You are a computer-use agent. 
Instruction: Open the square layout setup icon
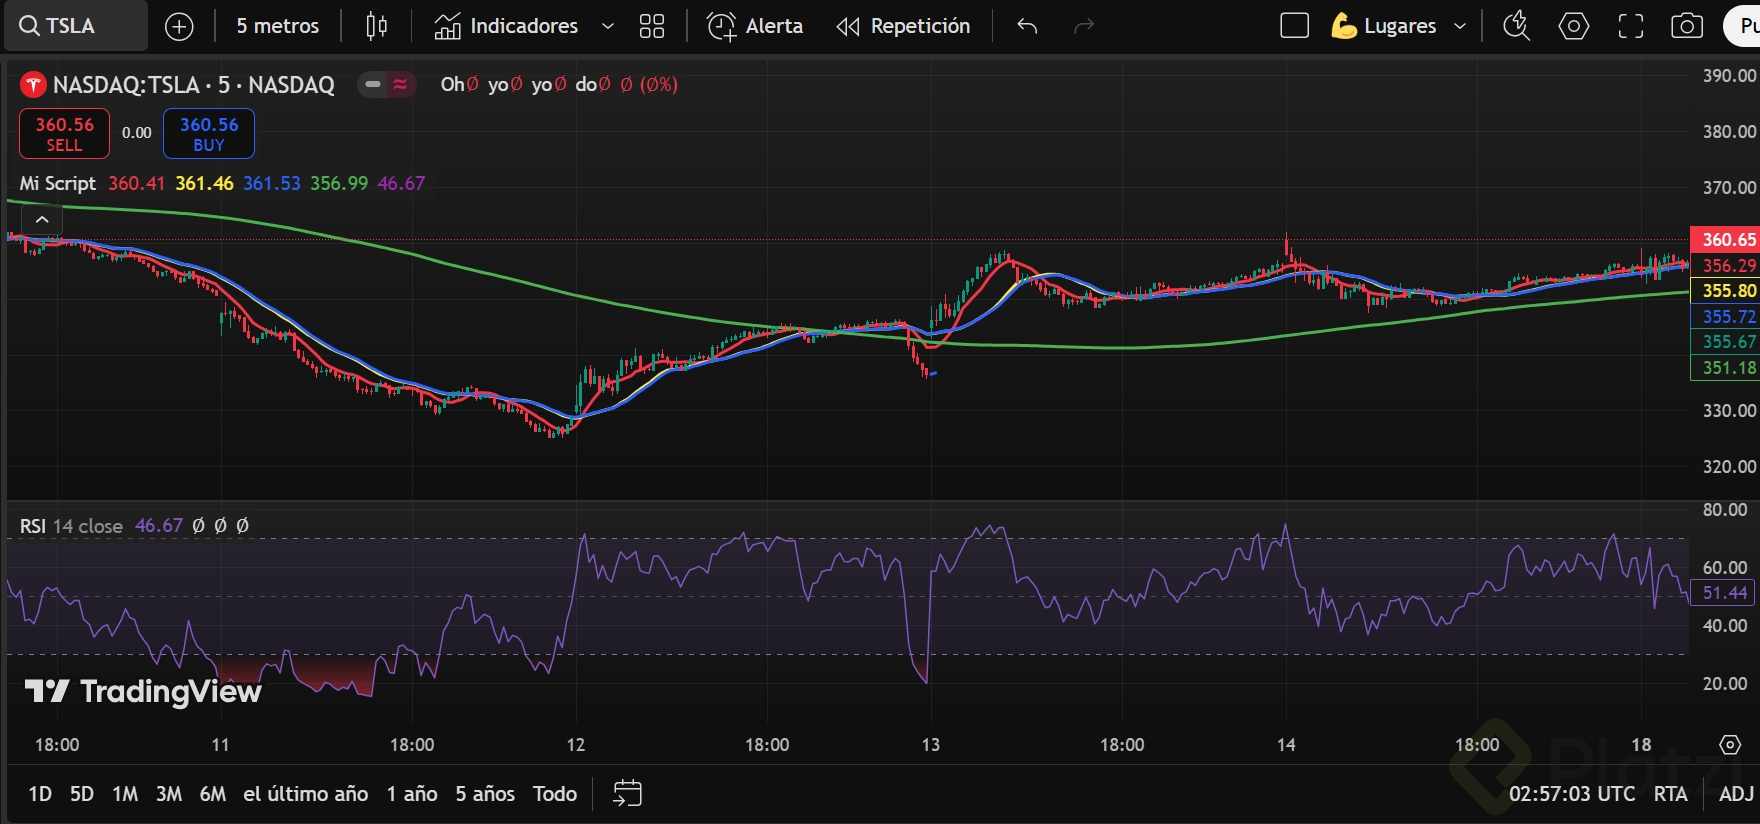tap(1295, 26)
